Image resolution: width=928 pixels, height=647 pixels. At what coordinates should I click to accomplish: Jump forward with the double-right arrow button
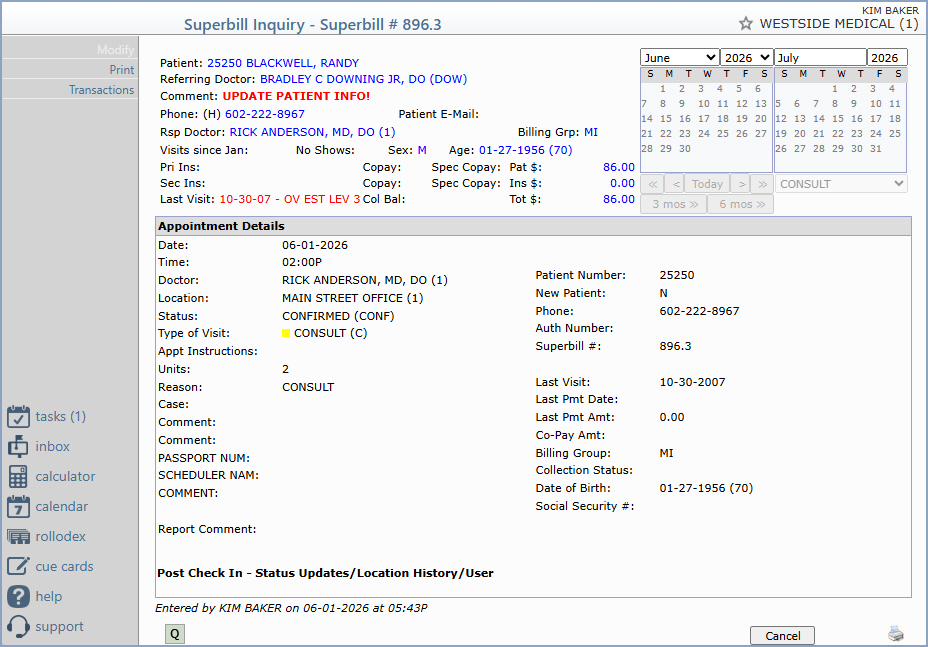coord(762,184)
